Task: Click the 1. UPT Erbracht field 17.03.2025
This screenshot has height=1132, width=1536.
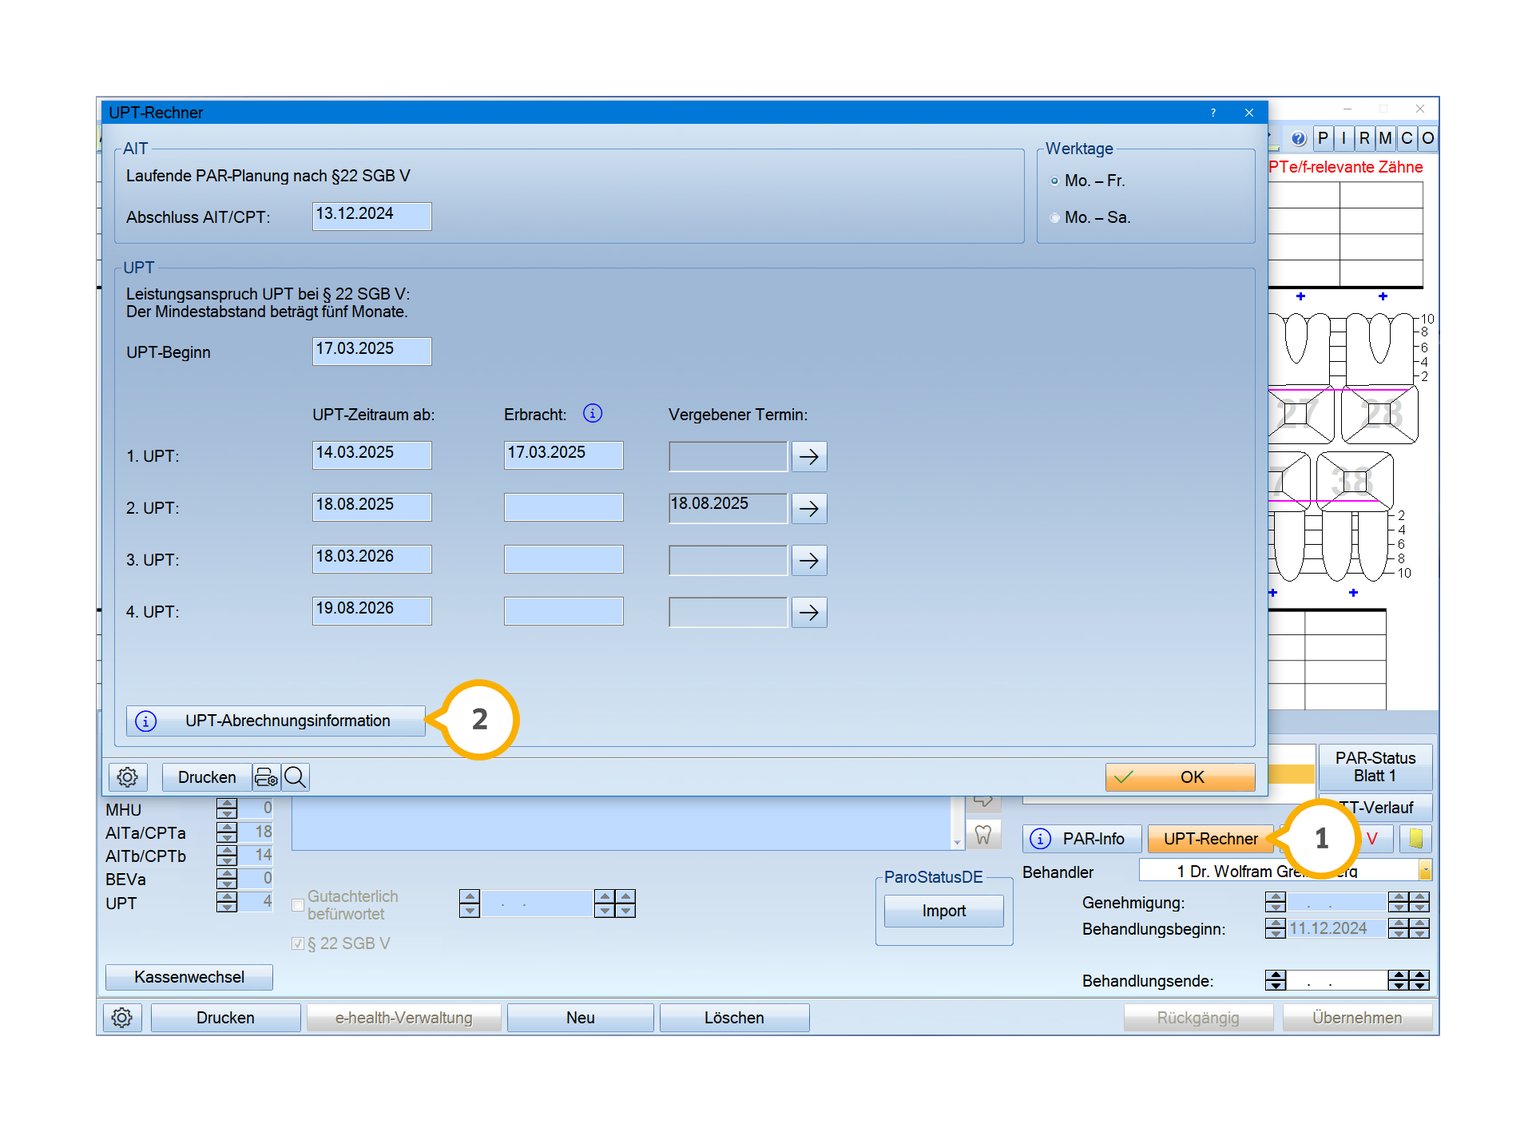Action: click(x=563, y=455)
